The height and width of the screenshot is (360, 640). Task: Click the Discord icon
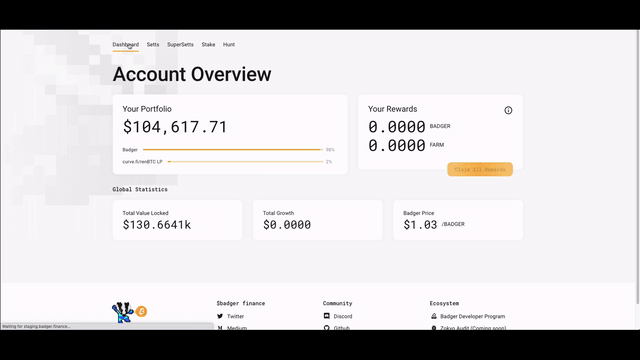(327, 316)
